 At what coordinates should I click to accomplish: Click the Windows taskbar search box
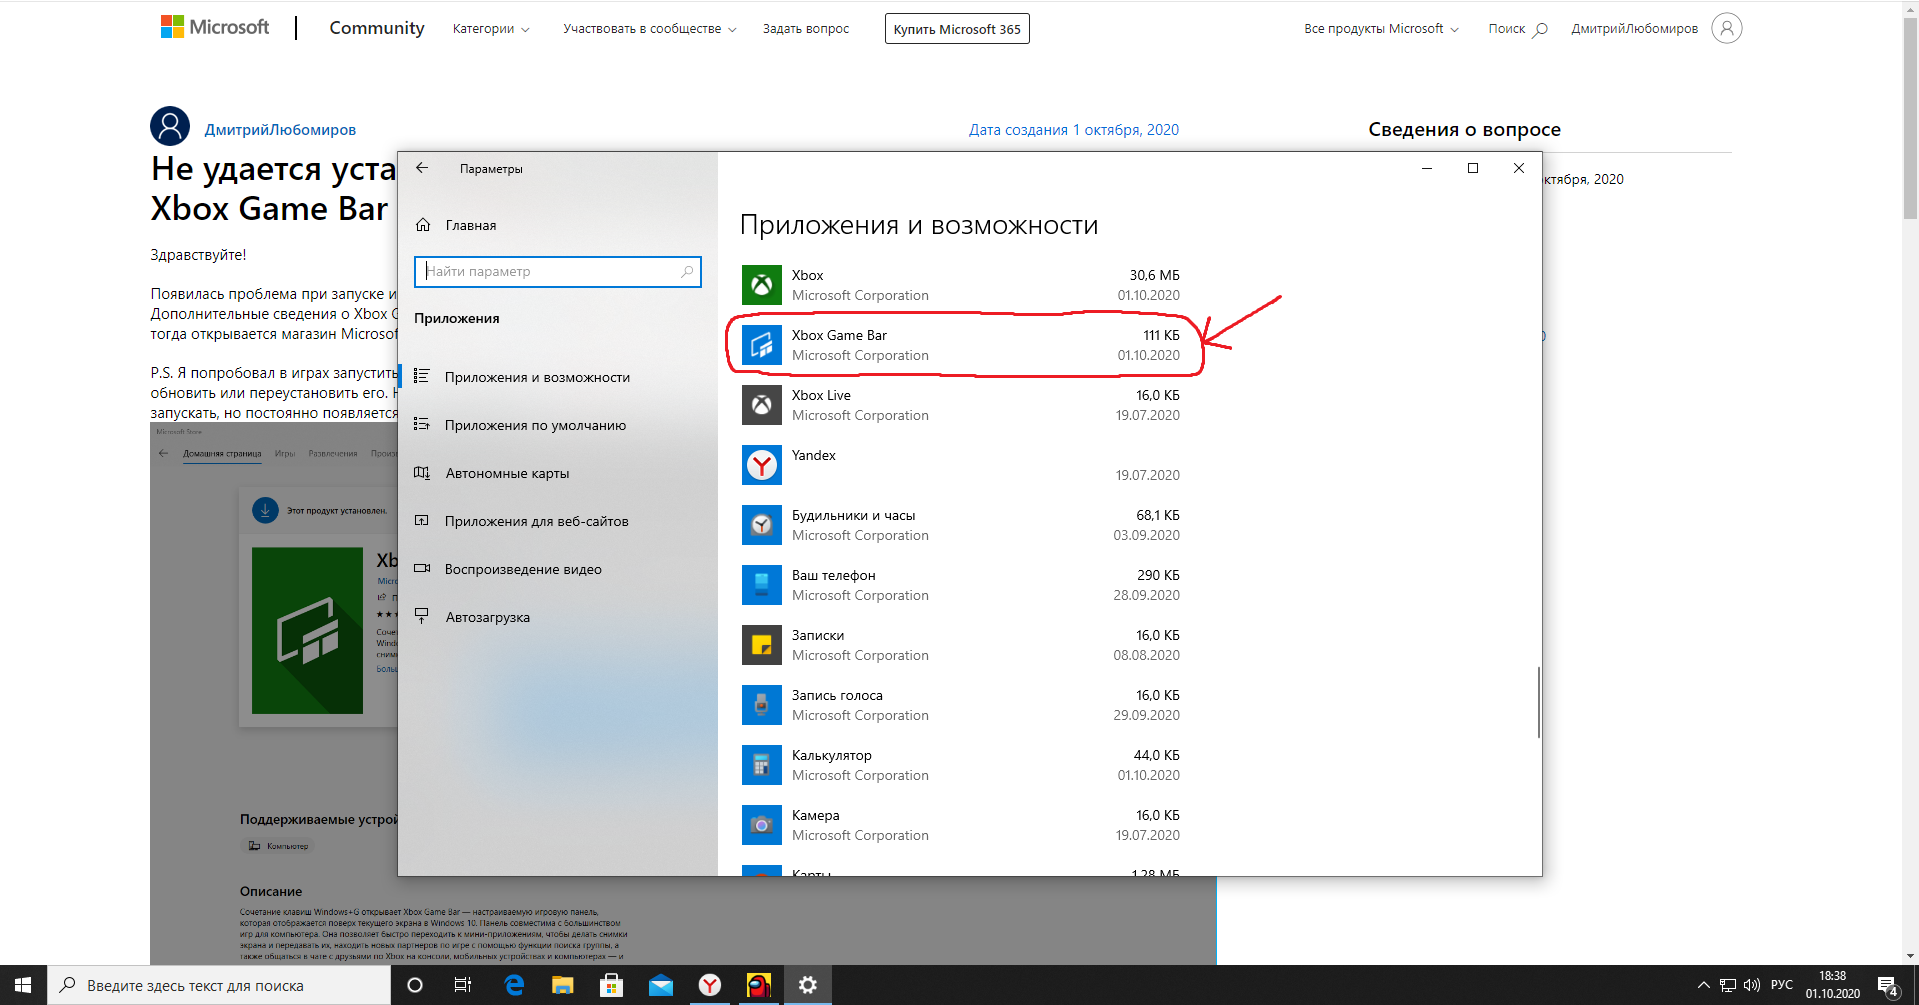click(x=219, y=985)
